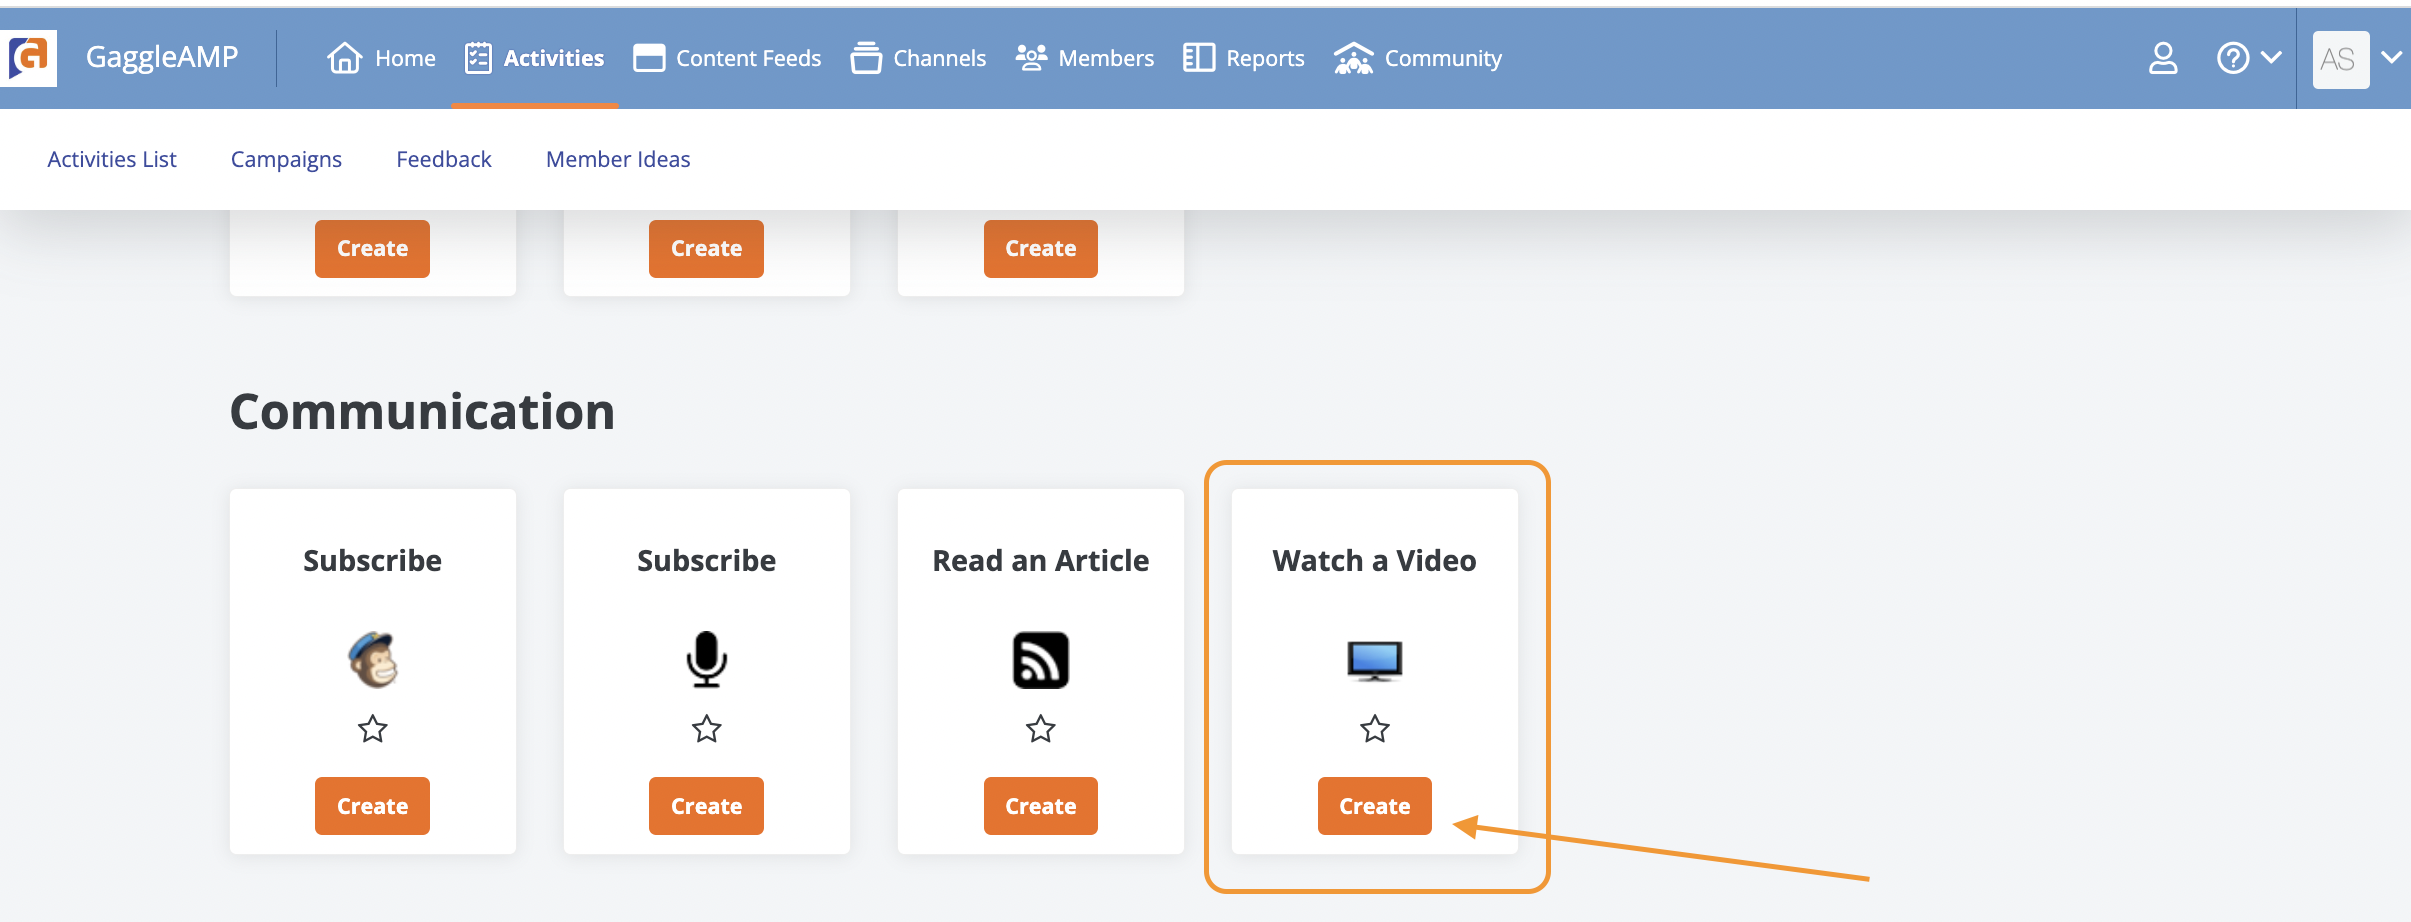This screenshot has width=2411, height=922.
Task: Open the Member Ideas link
Action: point(618,159)
